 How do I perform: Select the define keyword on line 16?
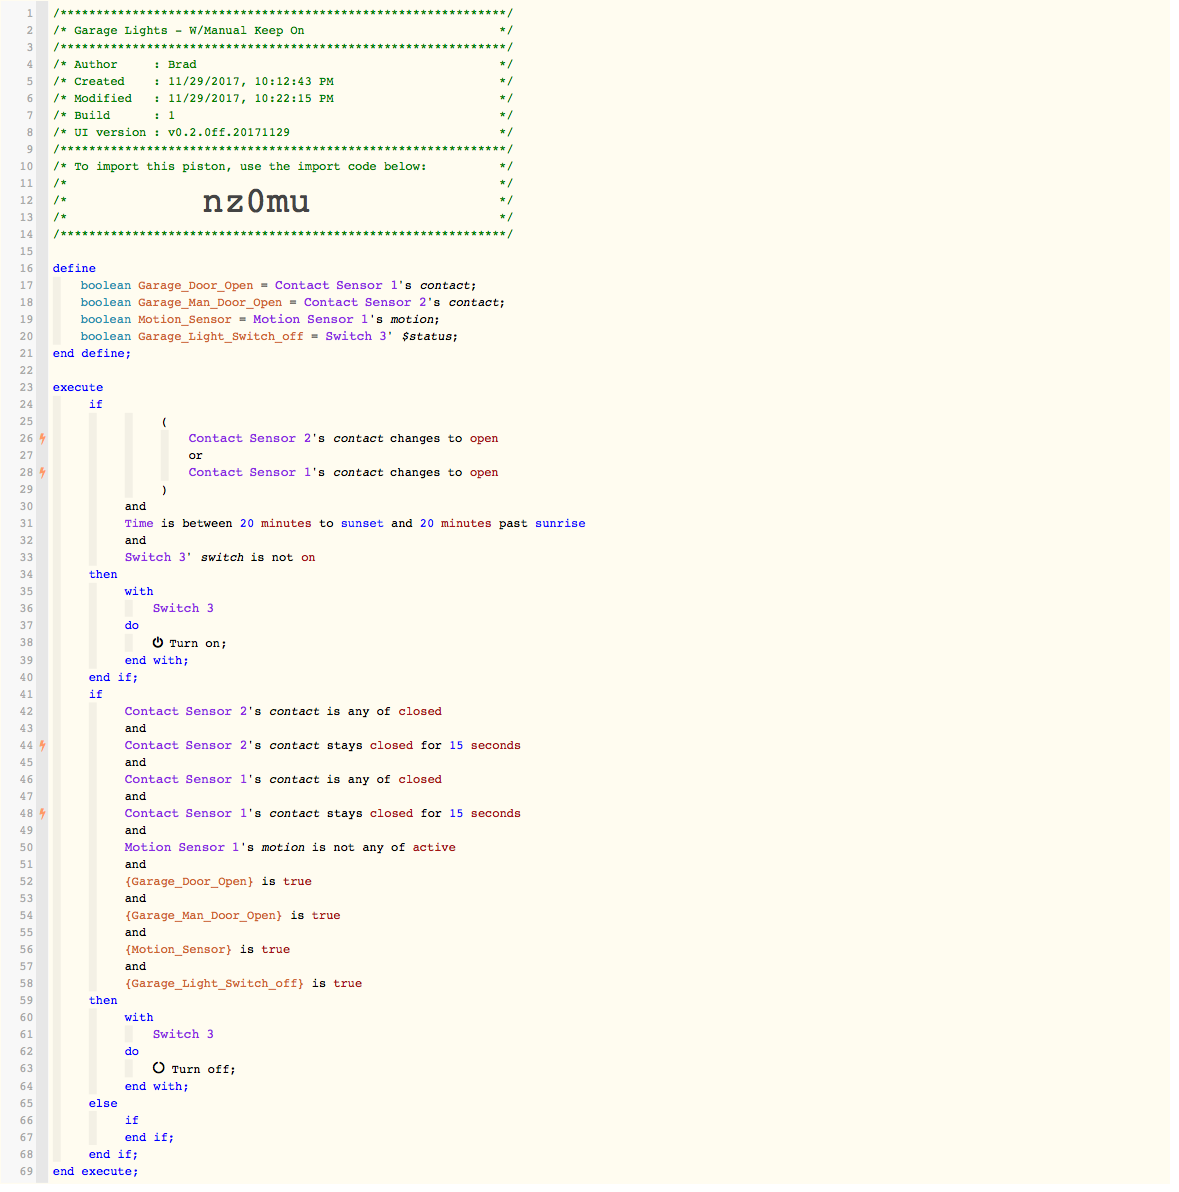click(74, 268)
